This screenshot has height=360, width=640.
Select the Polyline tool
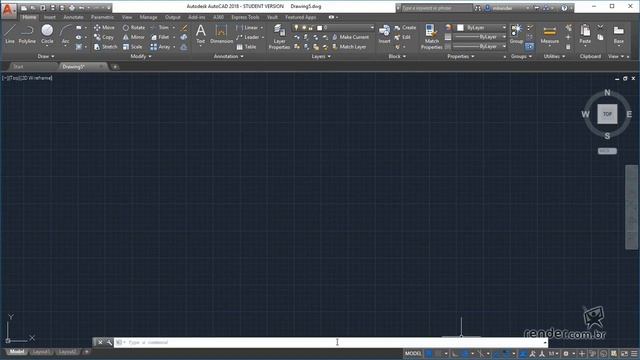[27, 34]
